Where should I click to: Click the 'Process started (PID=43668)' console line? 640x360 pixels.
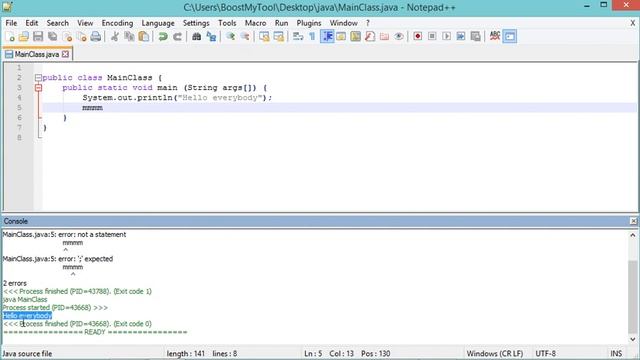[55, 308]
